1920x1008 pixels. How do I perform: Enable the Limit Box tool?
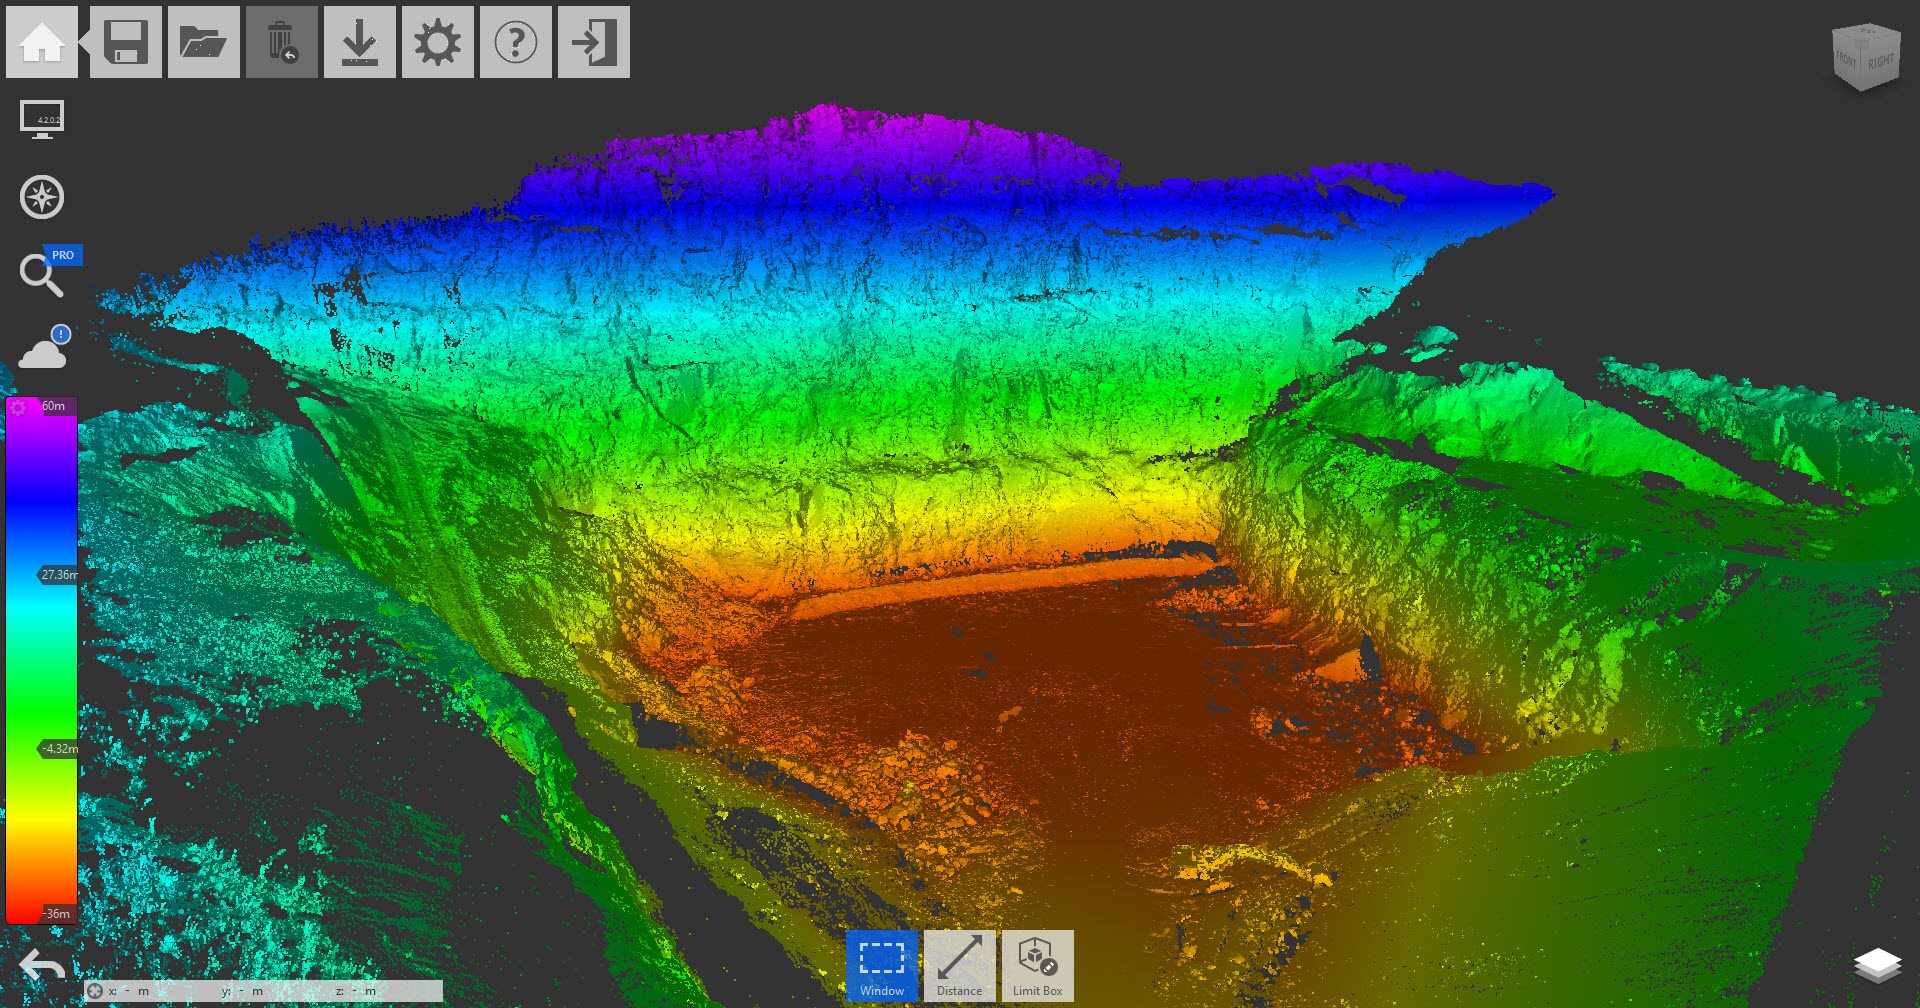click(1038, 965)
